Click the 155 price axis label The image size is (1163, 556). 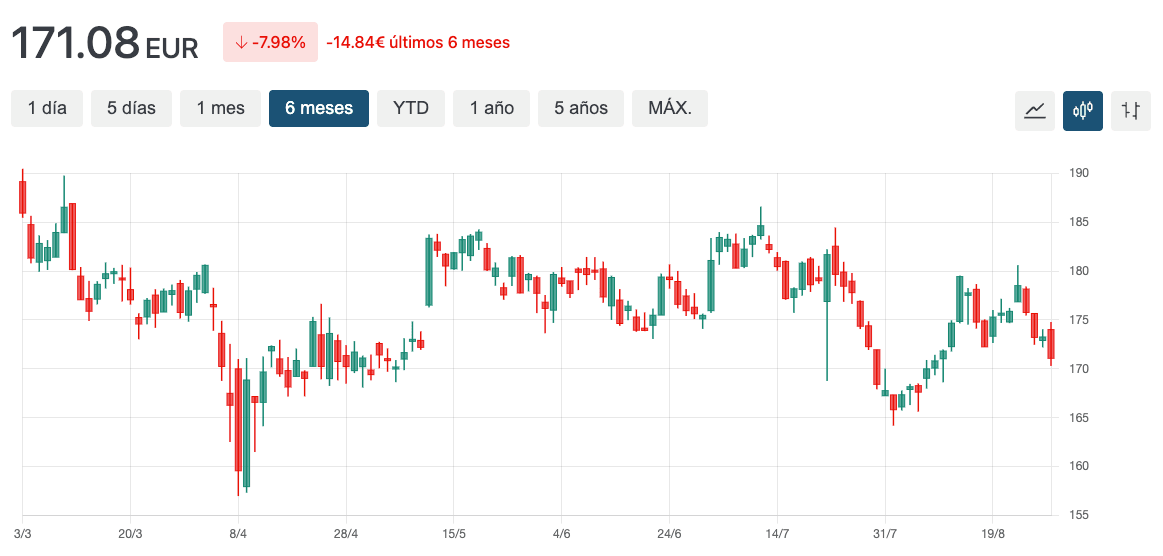coord(1078,515)
